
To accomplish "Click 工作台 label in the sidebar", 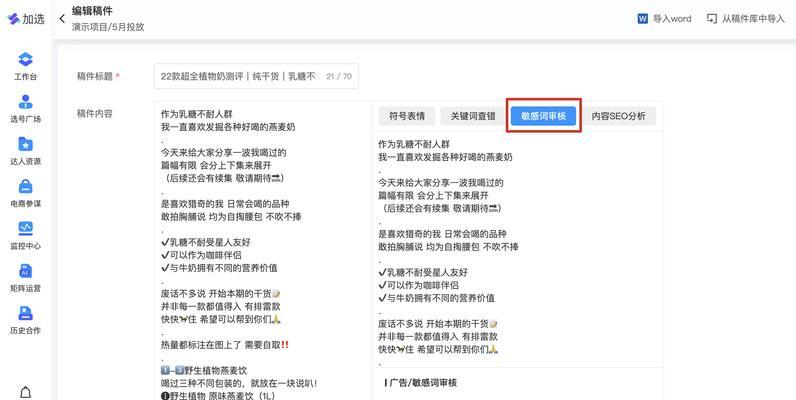I will point(25,77).
